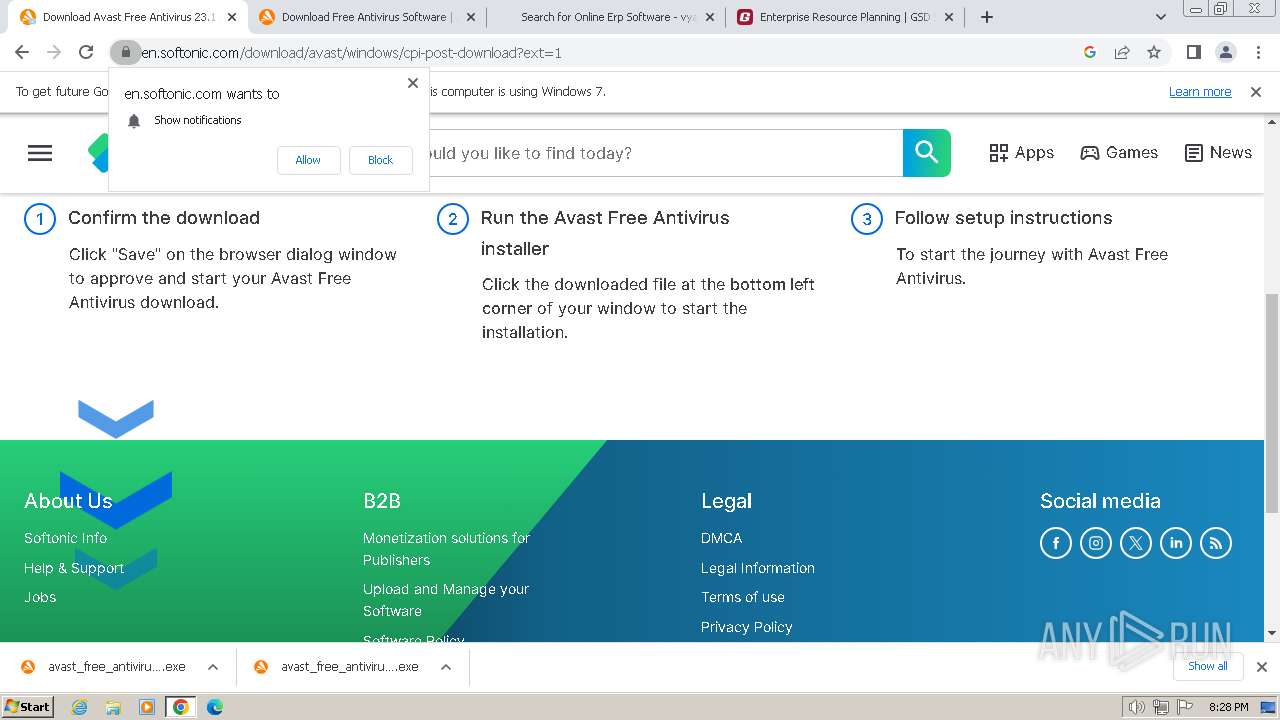The width and height of the screenshot is (1280, 720).
Task: Click the Chrome taskbar icon
Action: 180,707
